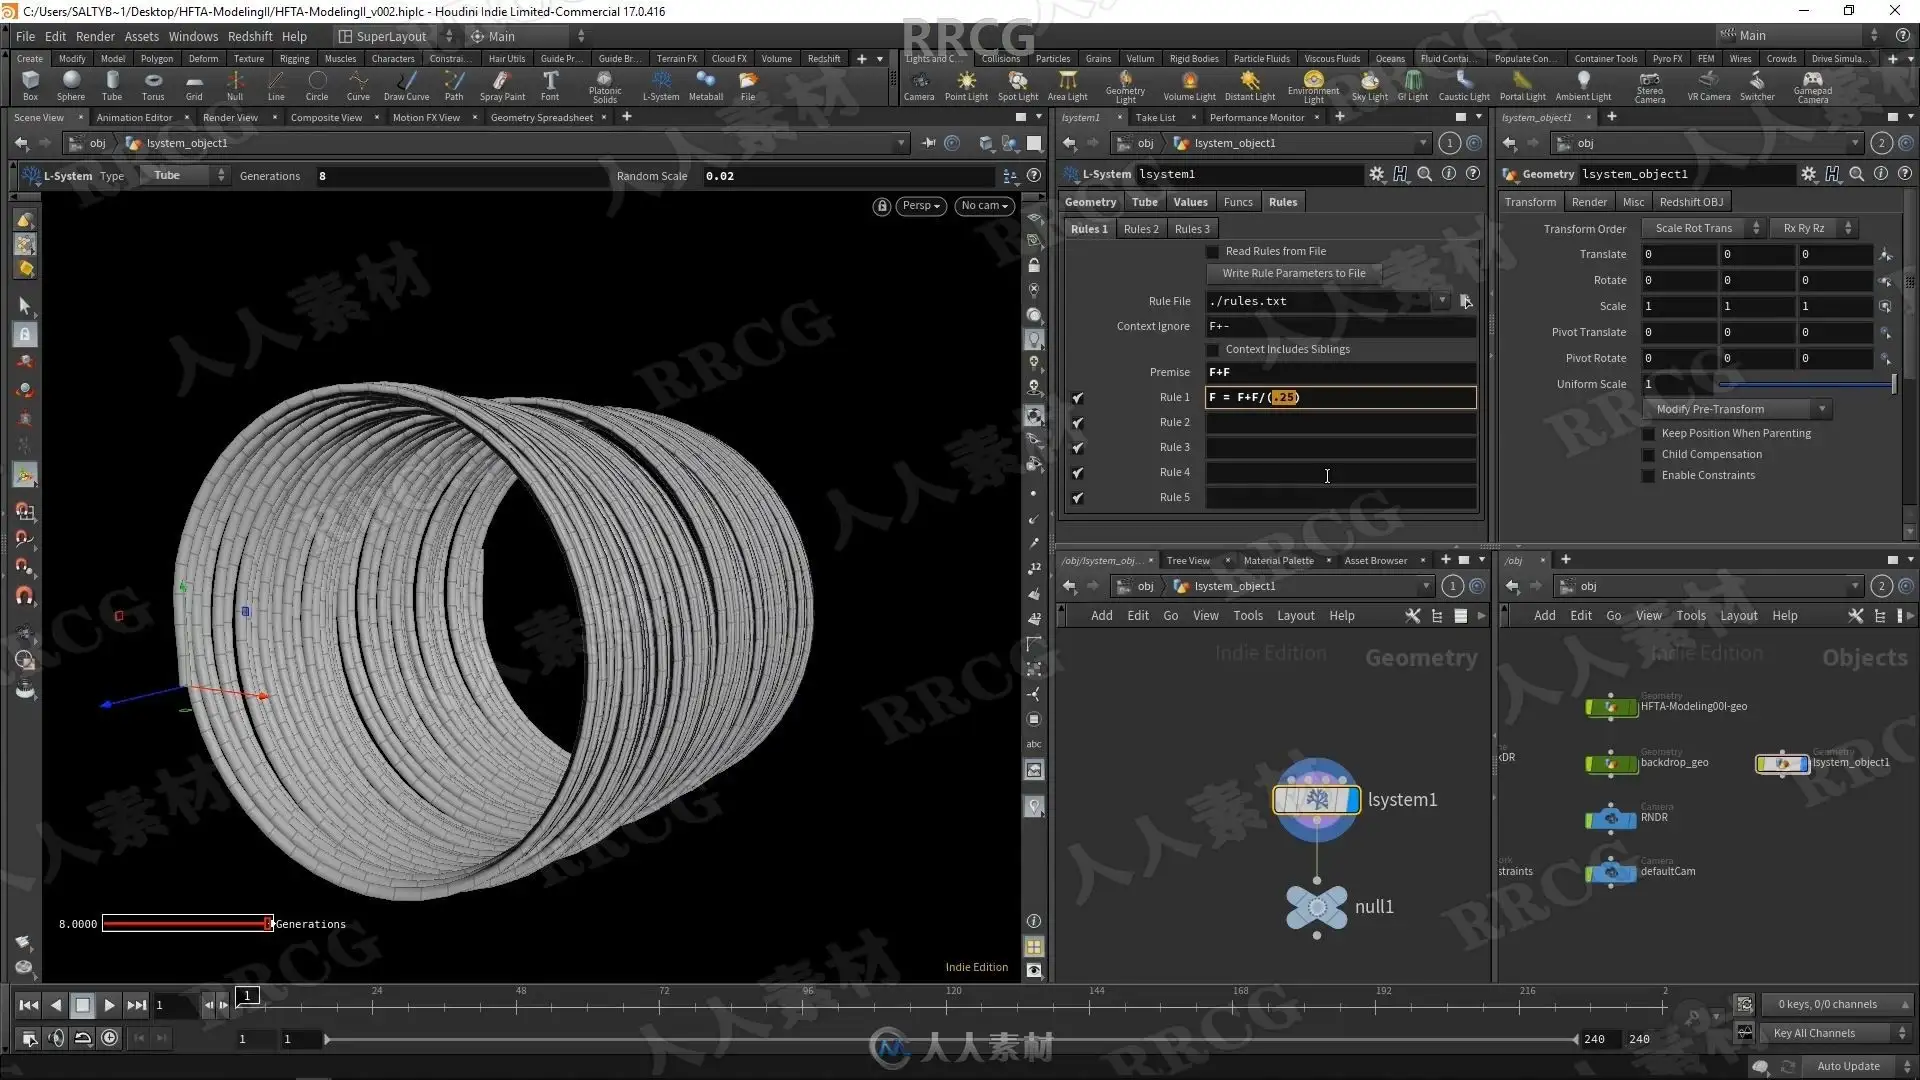Select the Torus shelf tool
Screen dimensions: 1920x1080
pos(152,84)
